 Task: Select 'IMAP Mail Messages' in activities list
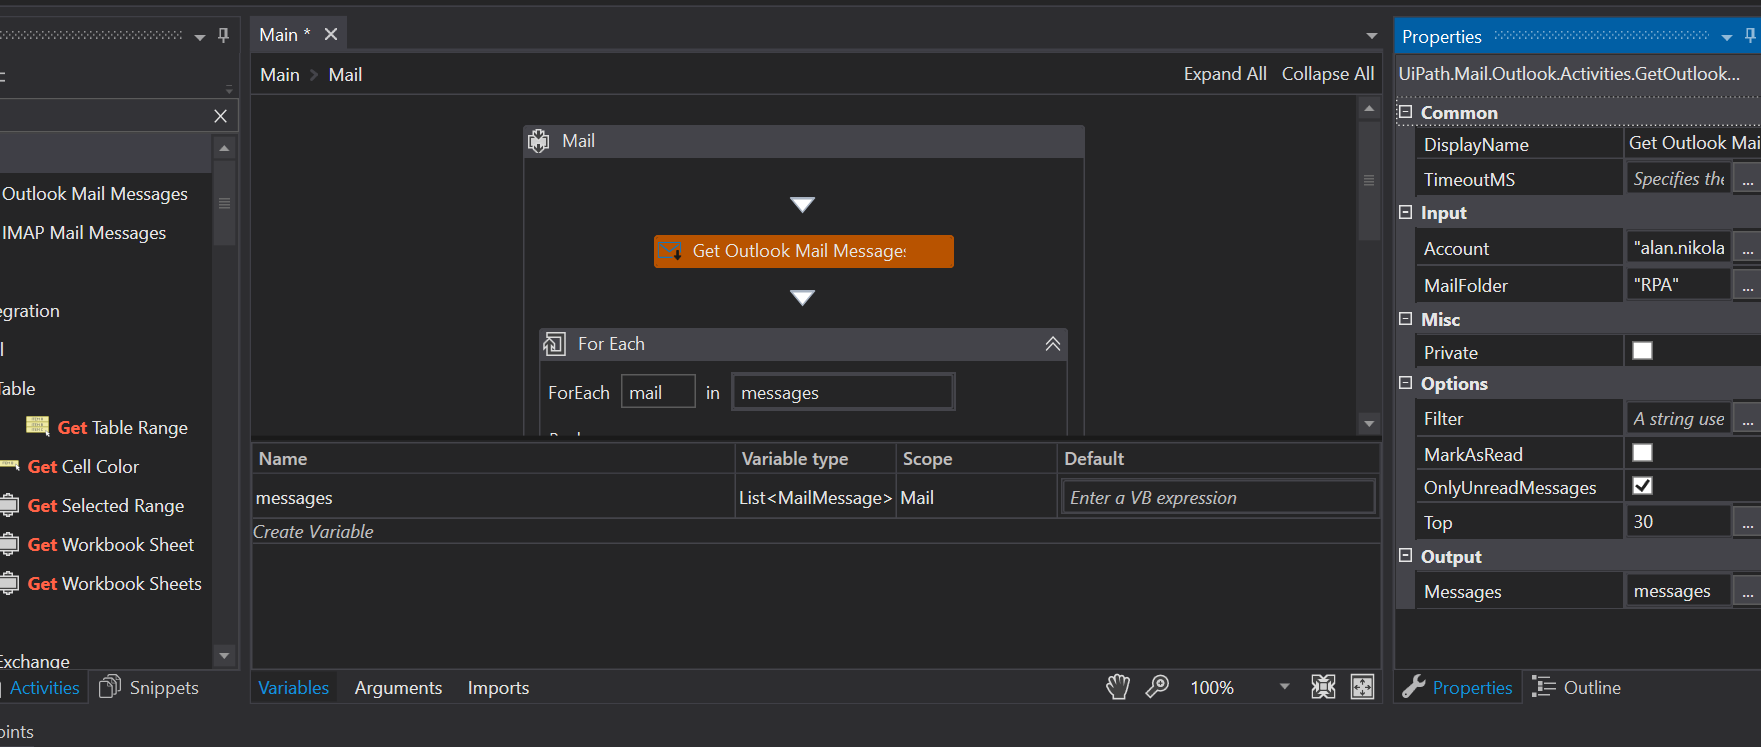click(x=84, y=233)
